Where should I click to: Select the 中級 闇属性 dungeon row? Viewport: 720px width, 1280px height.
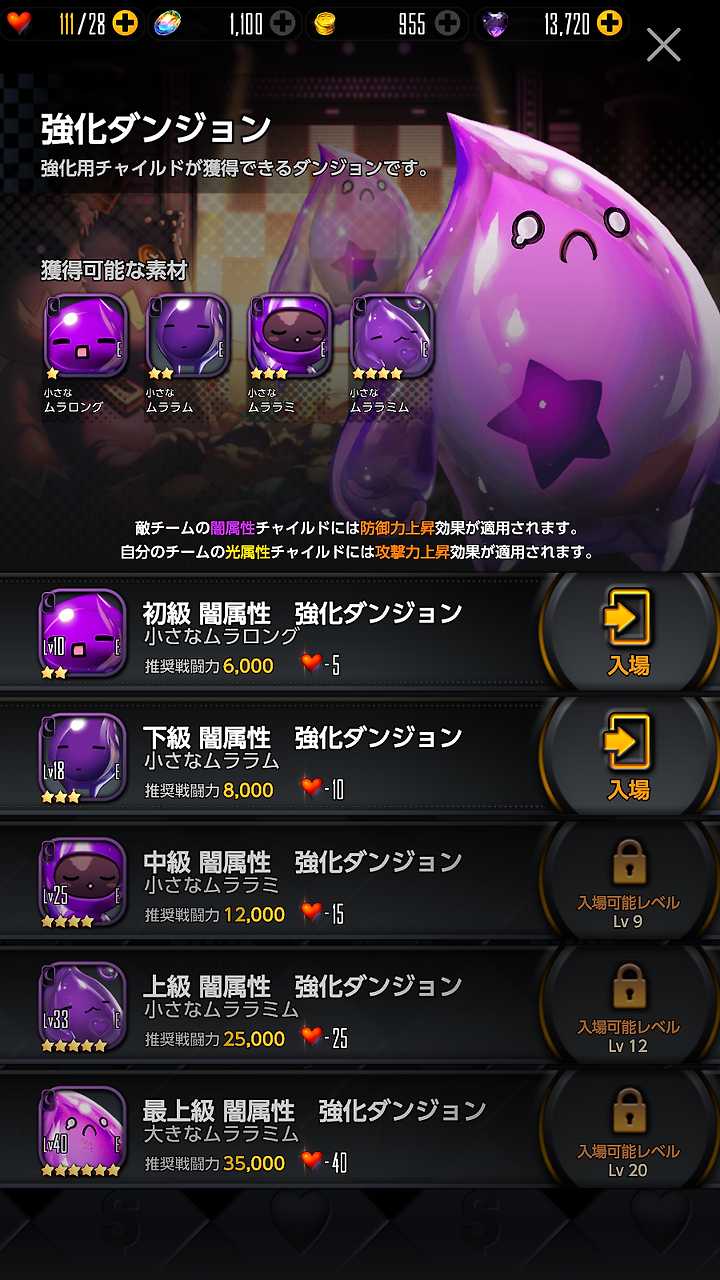pos(360,881)
